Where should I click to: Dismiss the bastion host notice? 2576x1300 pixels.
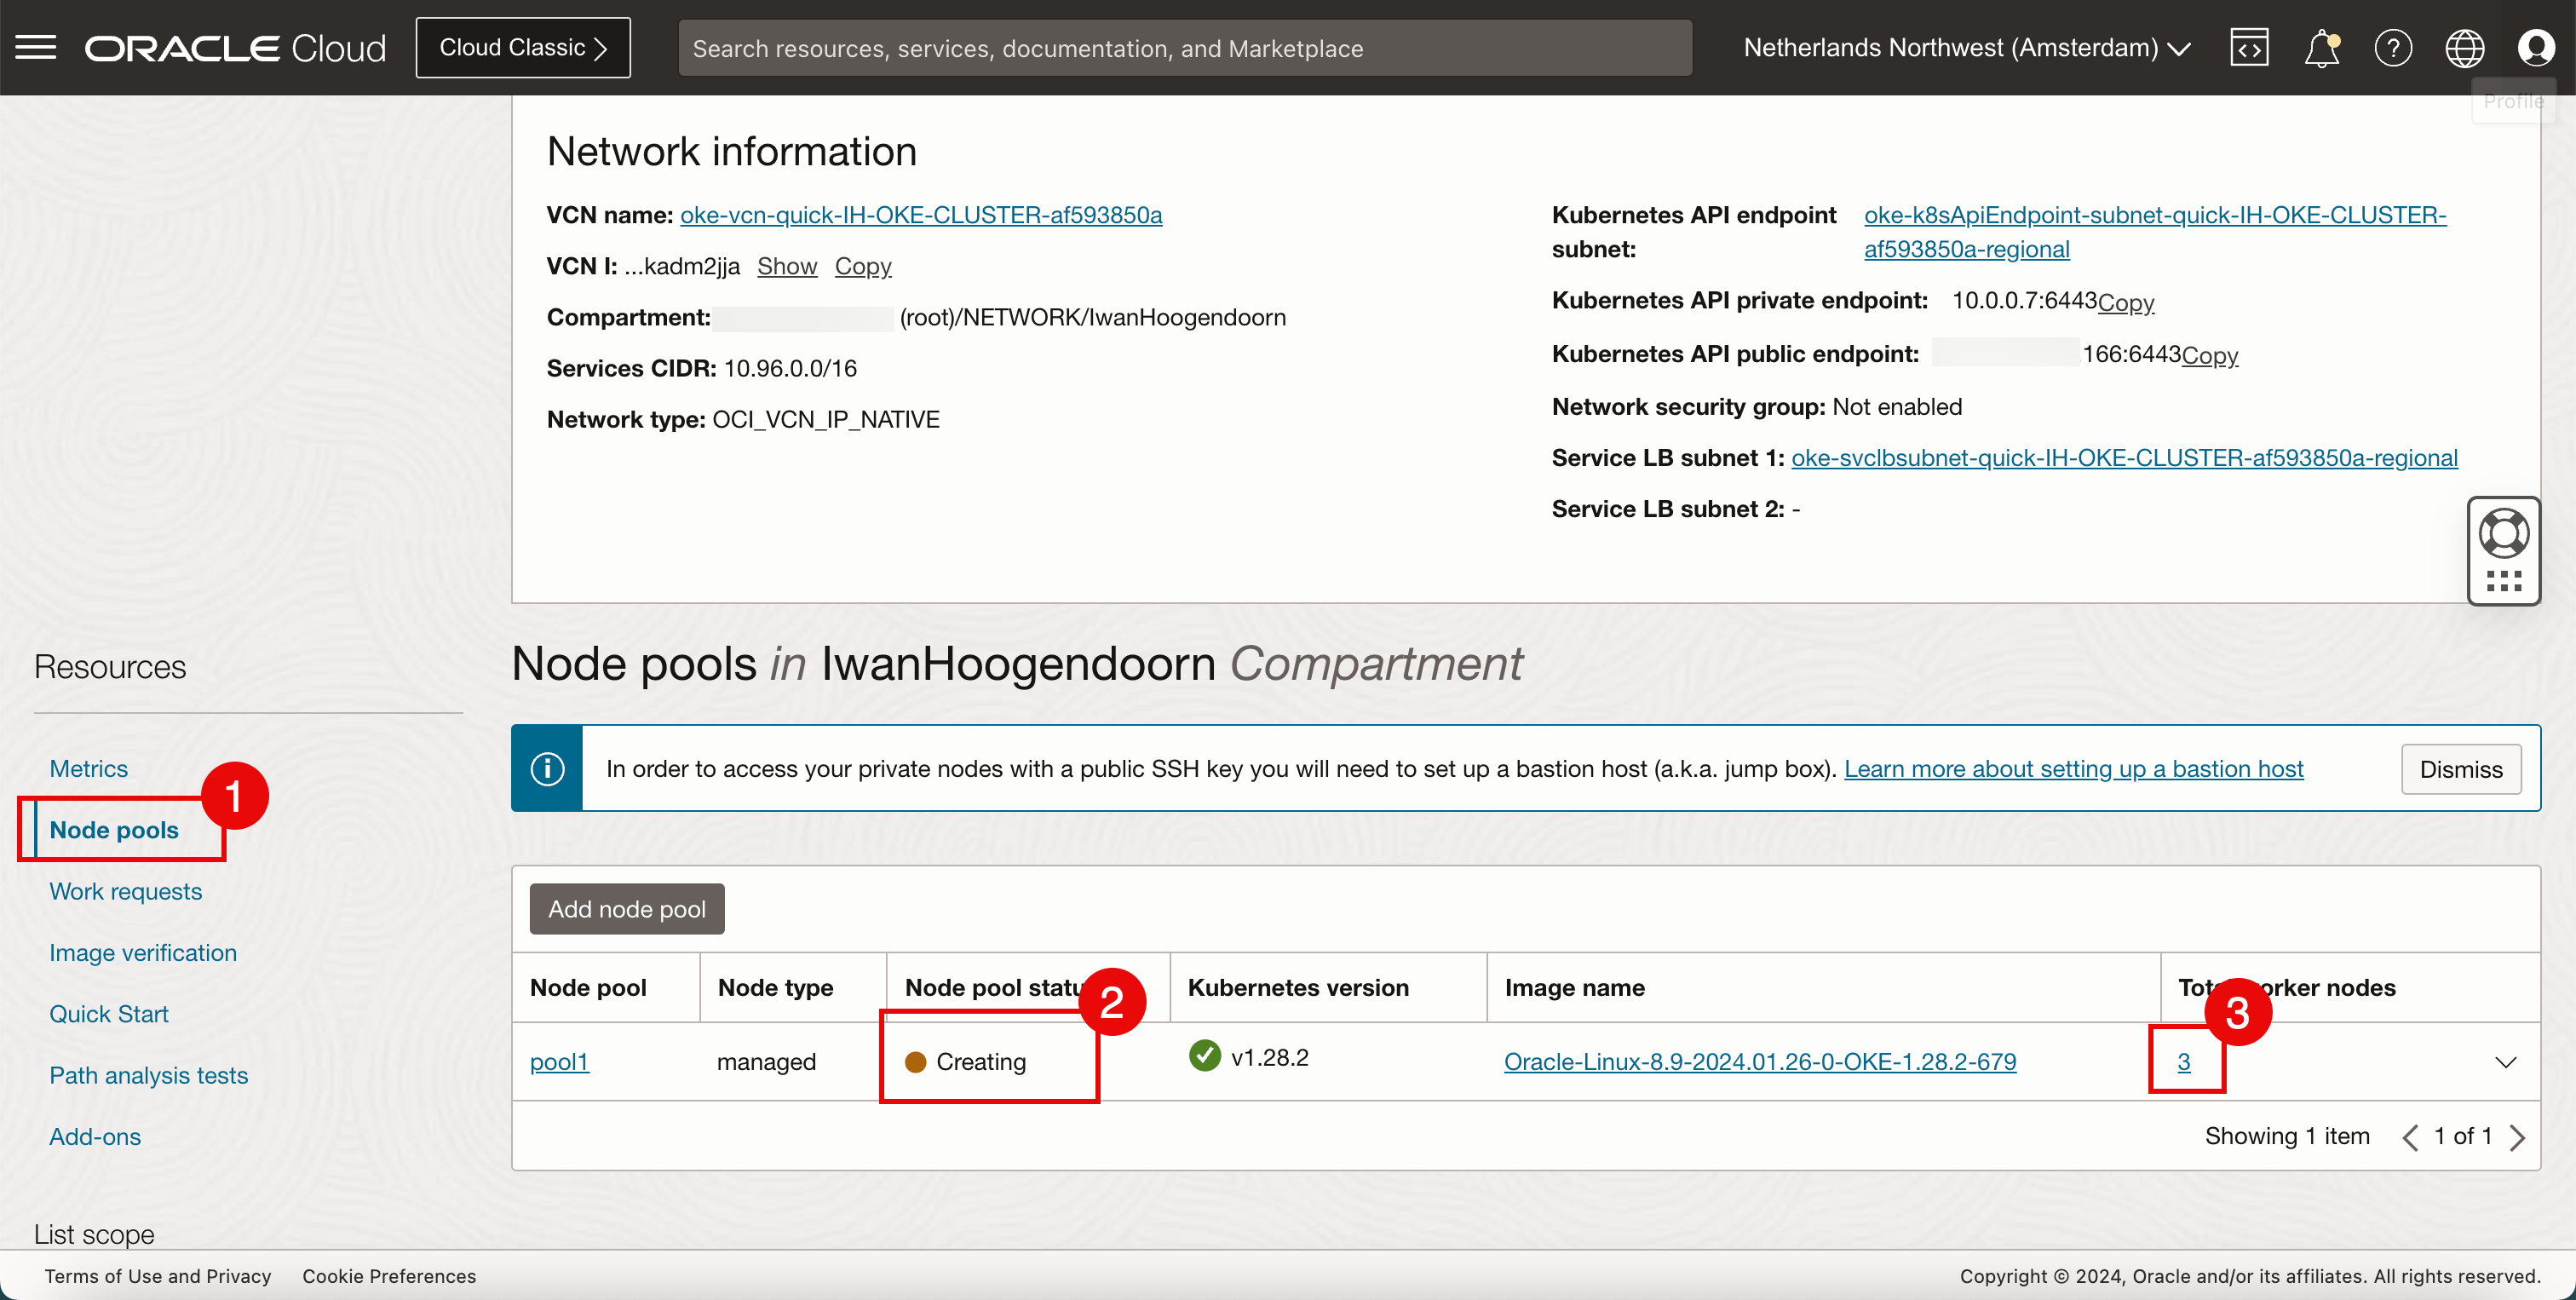(x=2460, y=768)
